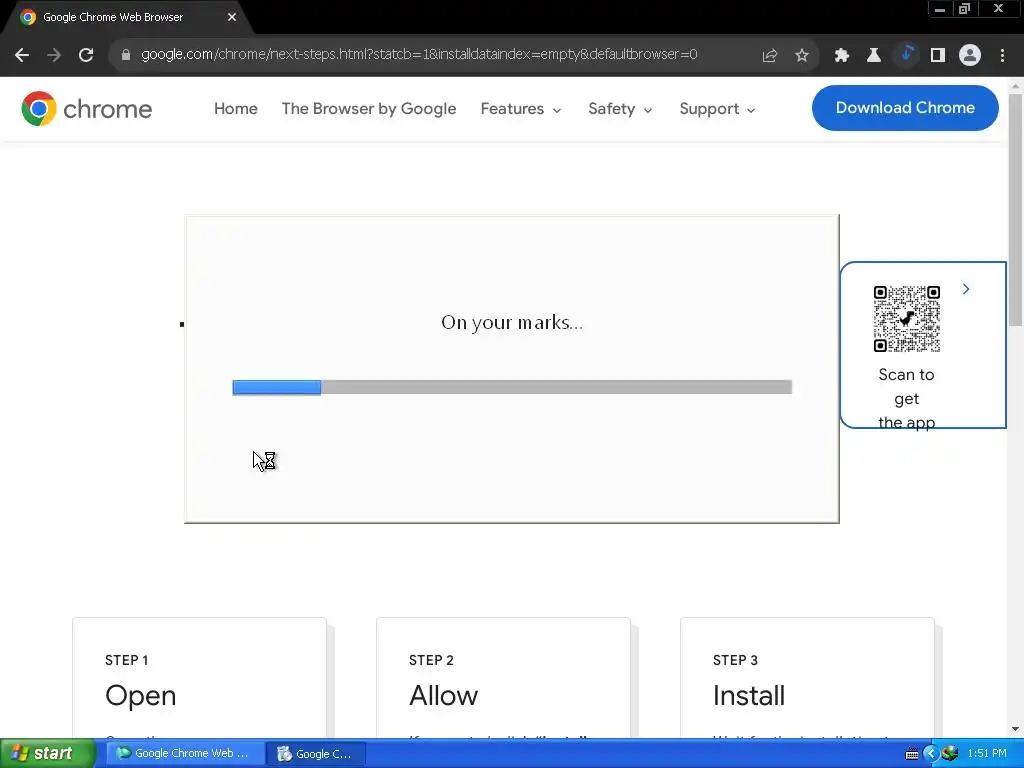Image resolution: width=1024 pixels, height=768 pixels.
Task: Open the profile avatar menu
Action: (970, 55)
